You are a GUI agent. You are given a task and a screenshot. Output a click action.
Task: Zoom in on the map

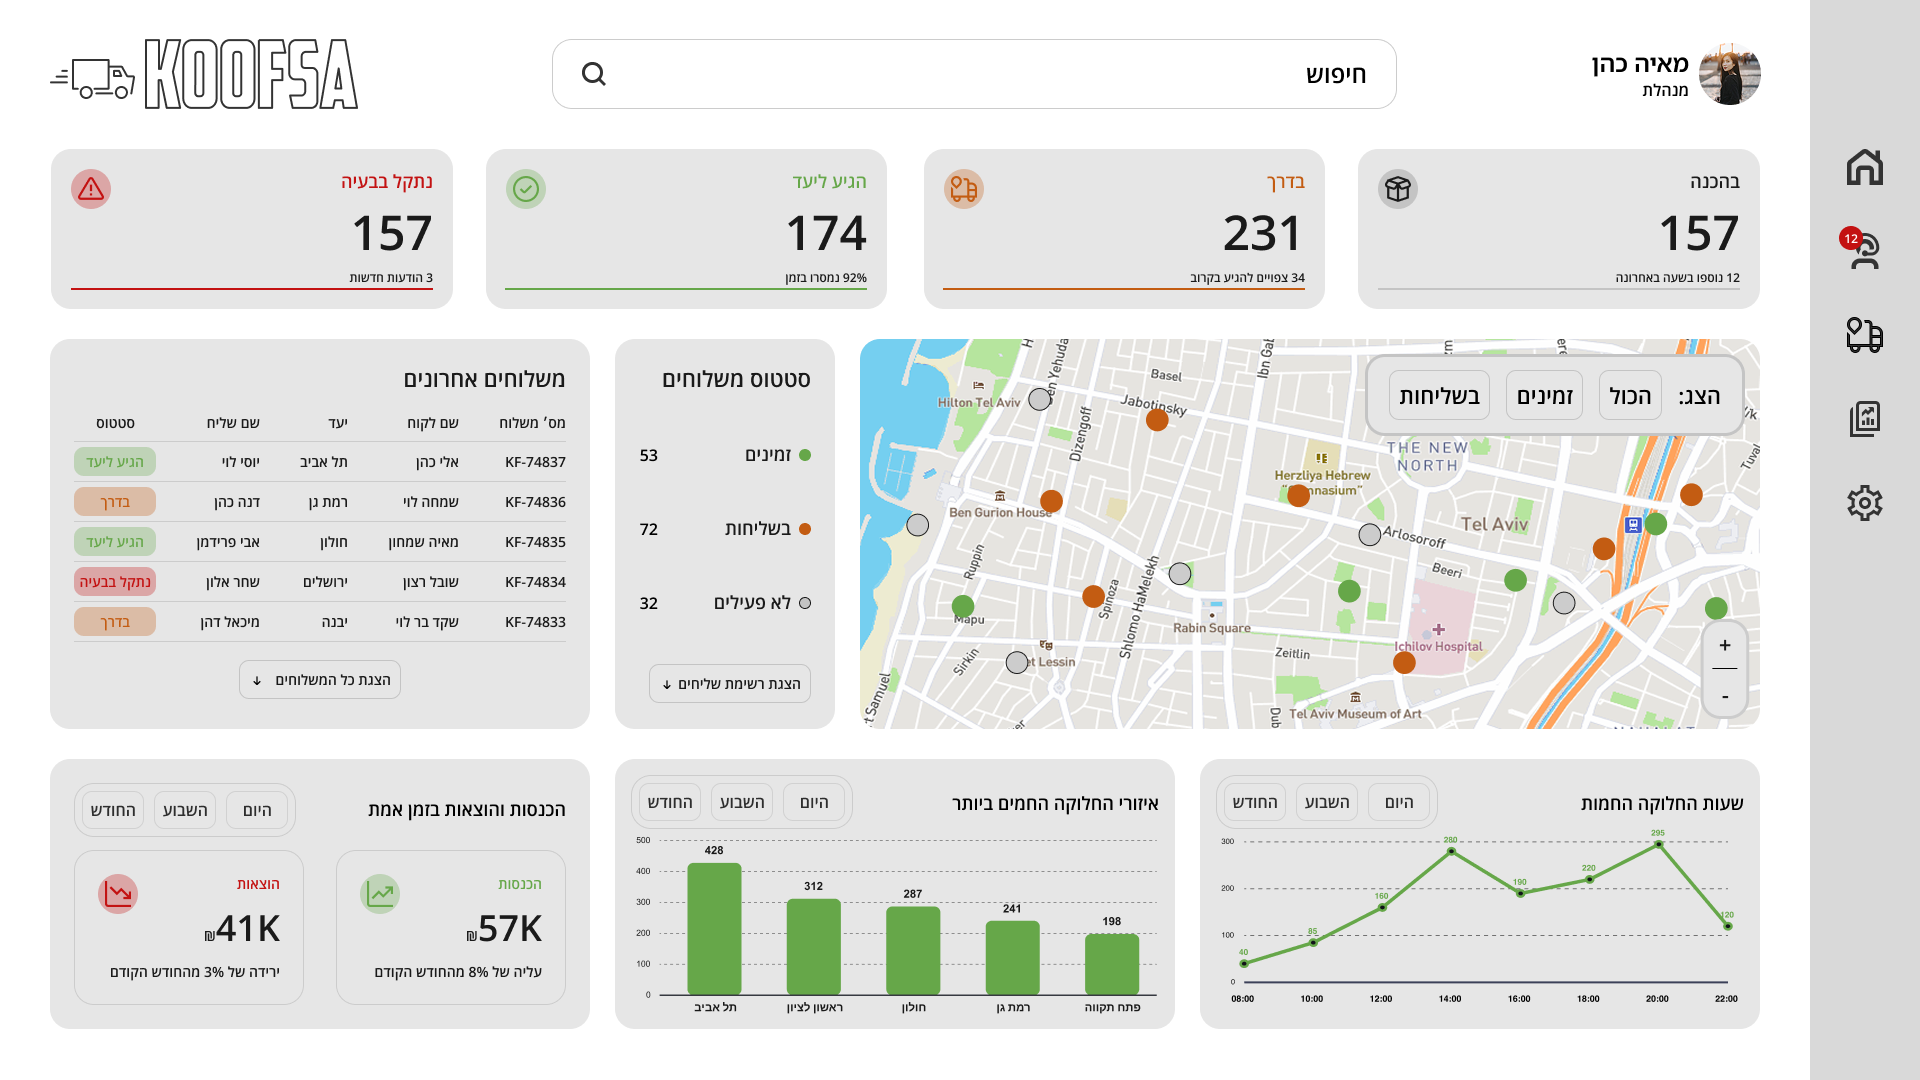1725,646
